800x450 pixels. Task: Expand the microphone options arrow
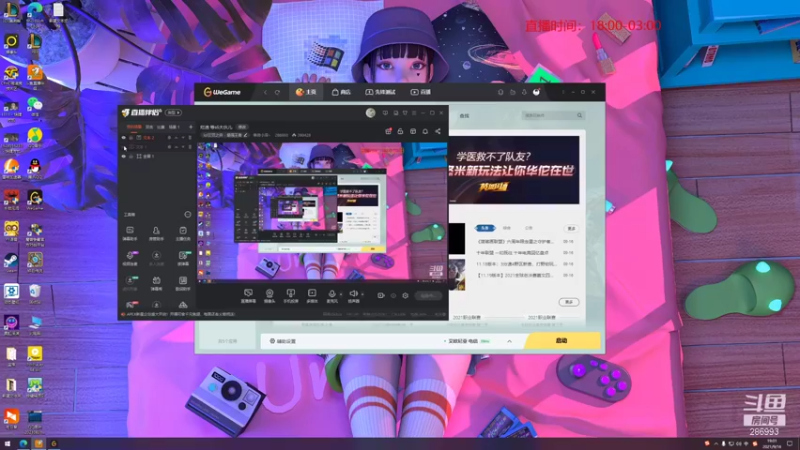[340, 294]
